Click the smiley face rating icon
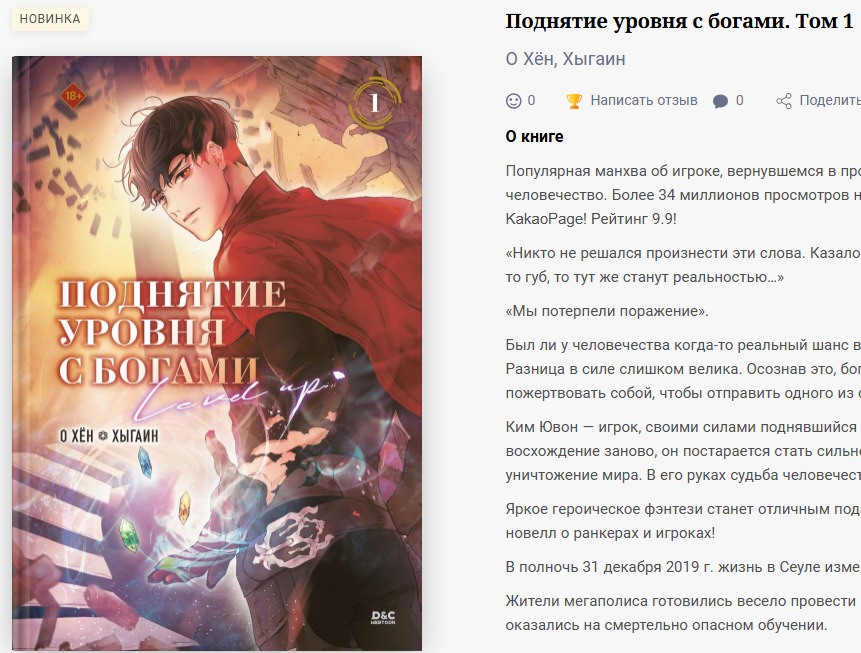Image resolution: width=861 pixels, height=653 pixels. pyautogui.click(x=513, y=101)
